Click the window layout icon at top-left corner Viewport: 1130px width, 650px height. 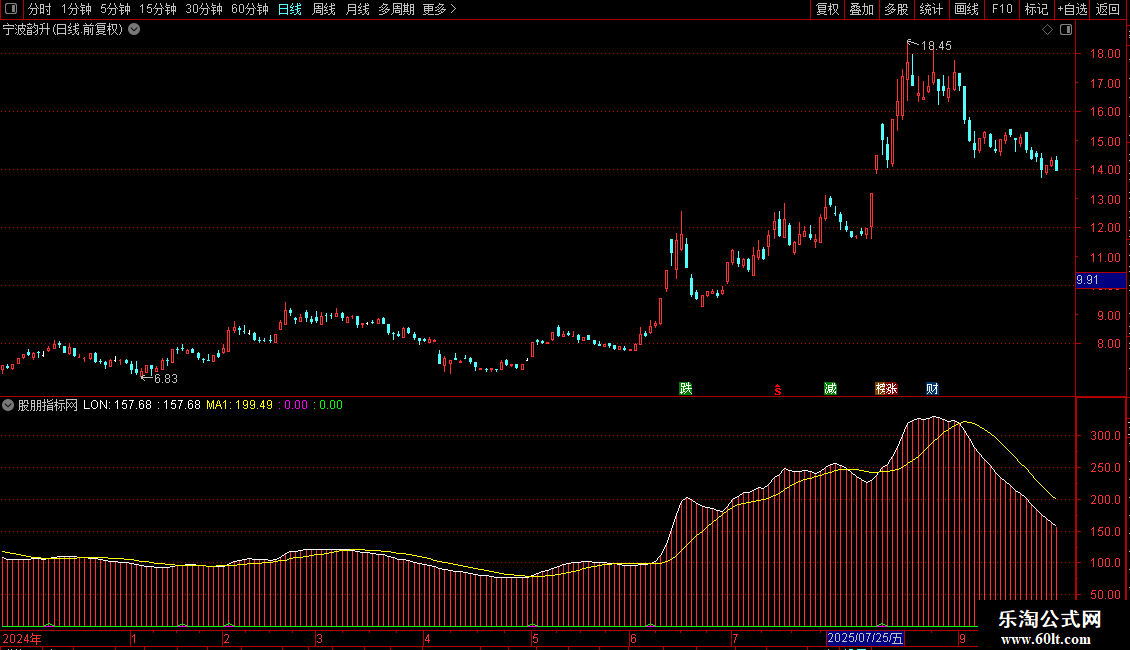pyautogui.click(x=10, y=9)
